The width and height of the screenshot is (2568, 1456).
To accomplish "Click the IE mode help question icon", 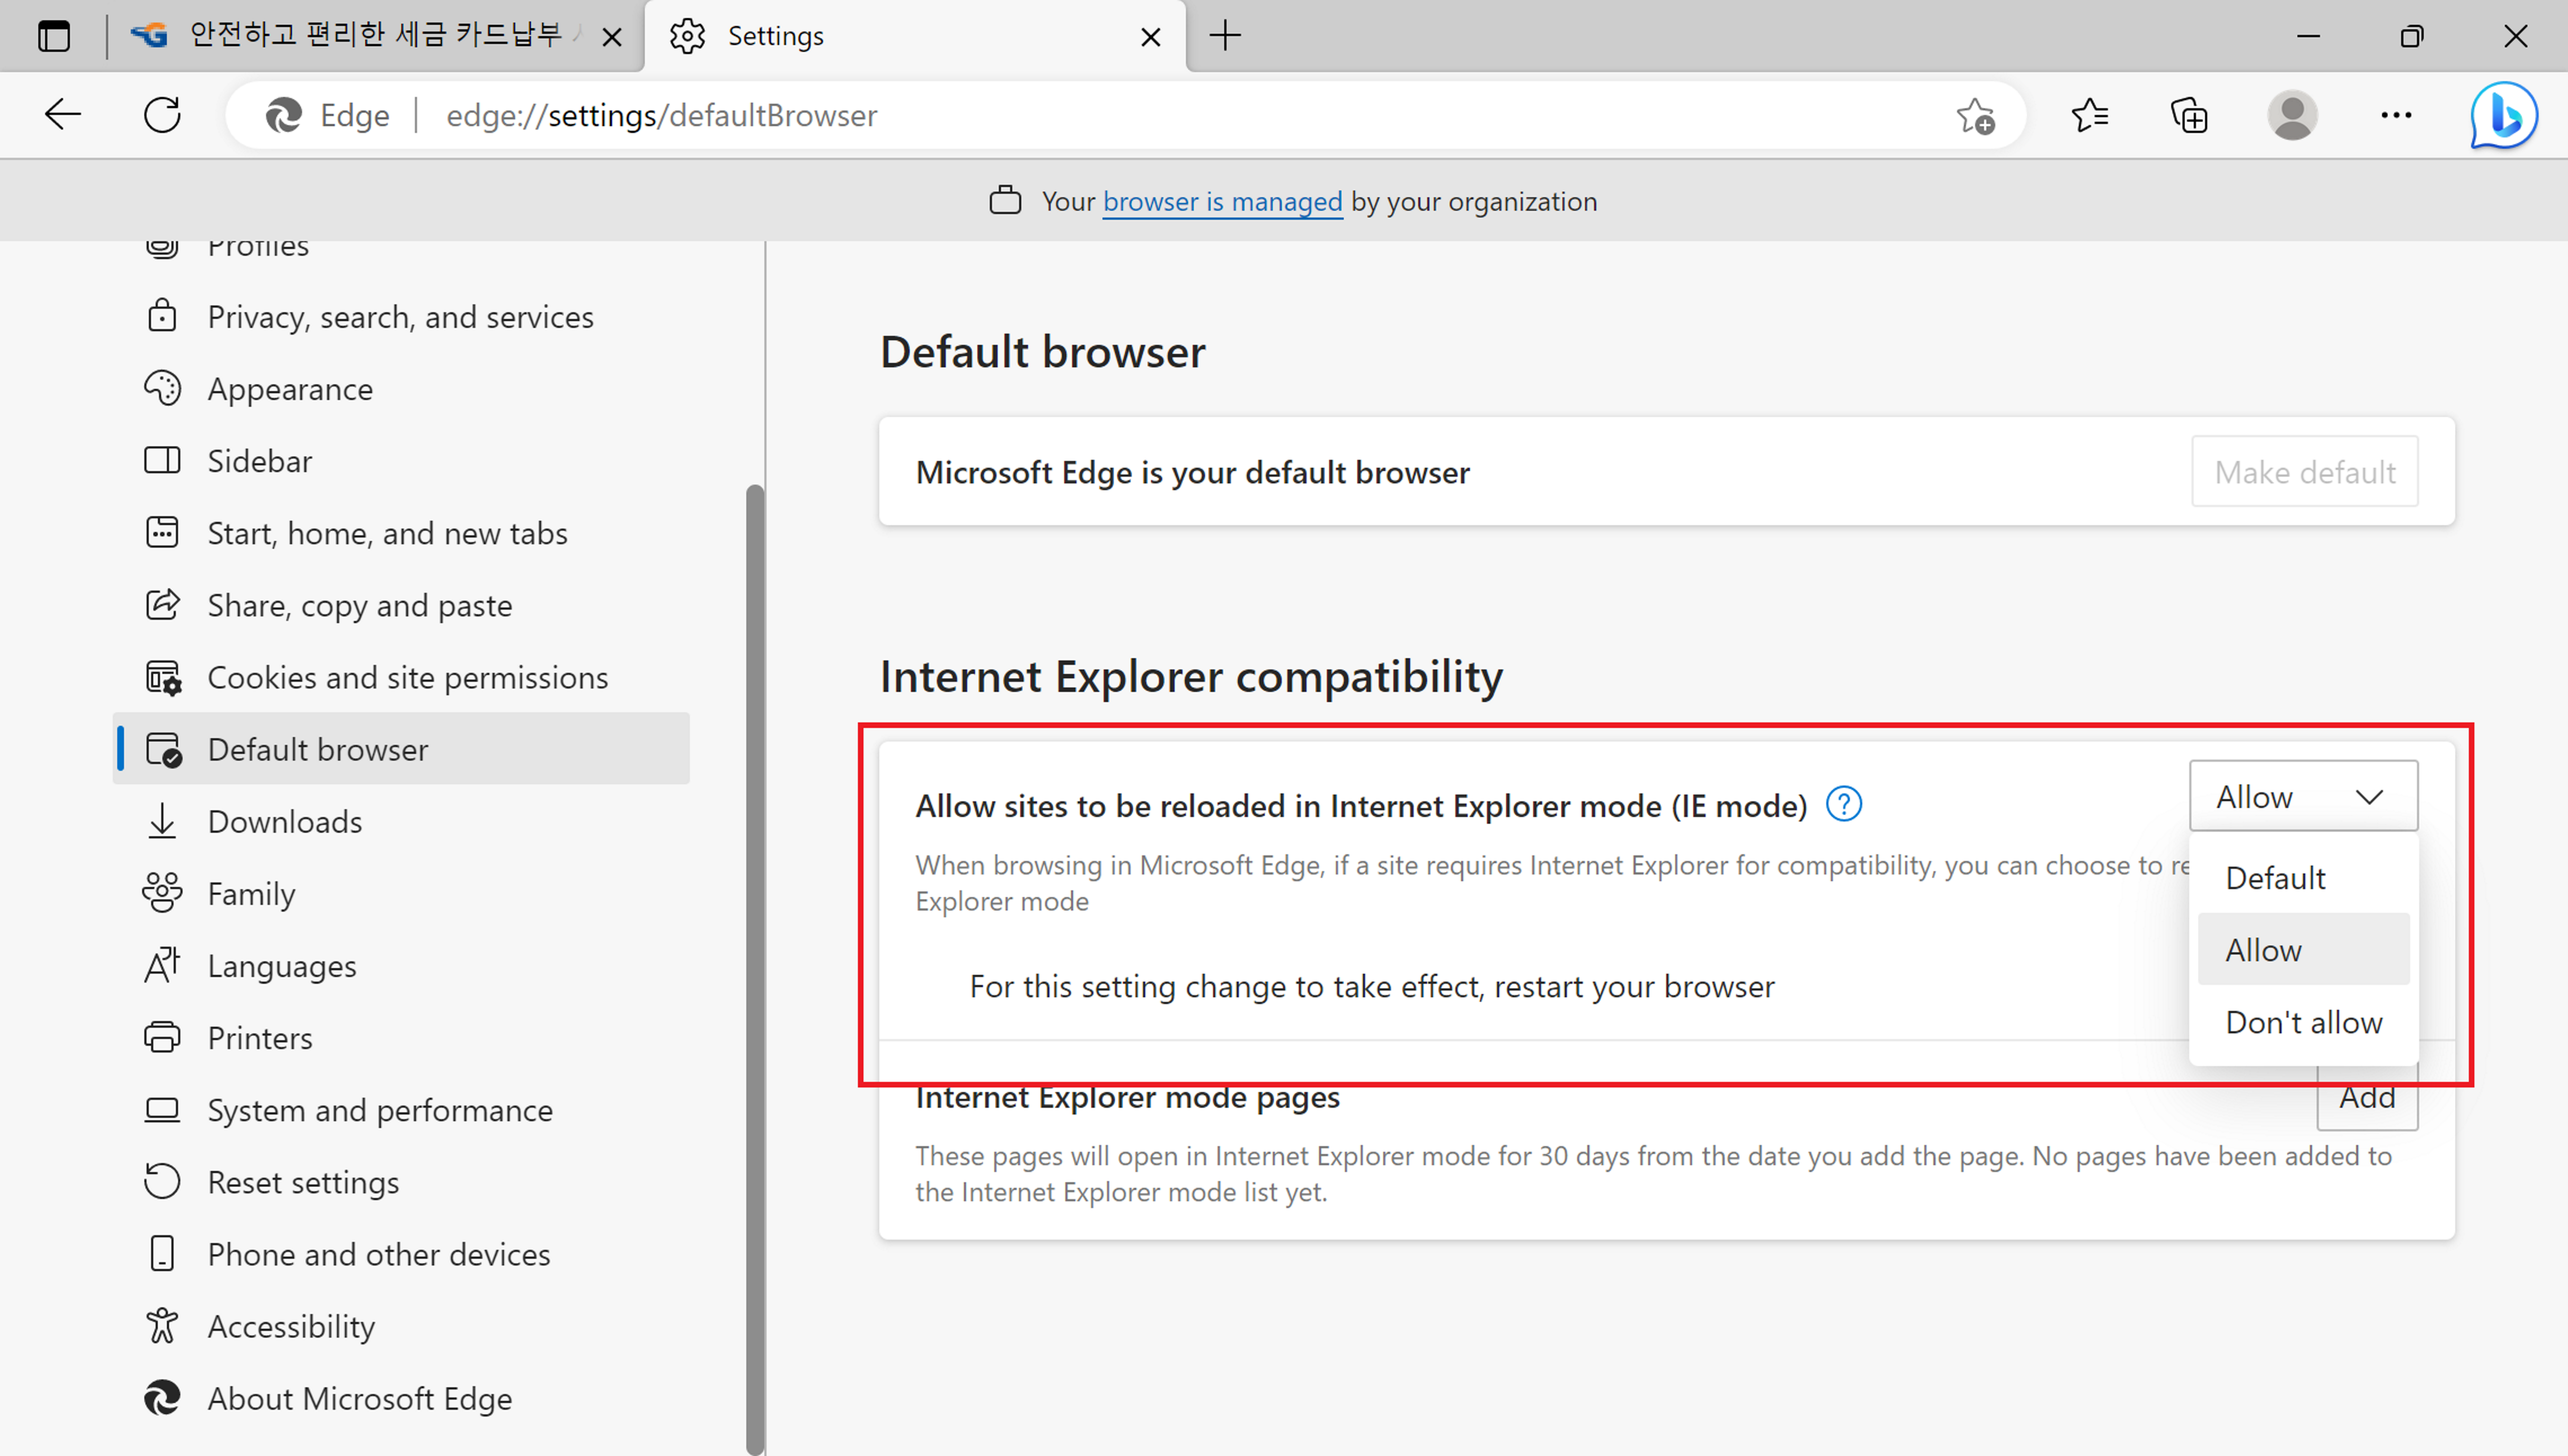I will click(x=1843, y=804).
